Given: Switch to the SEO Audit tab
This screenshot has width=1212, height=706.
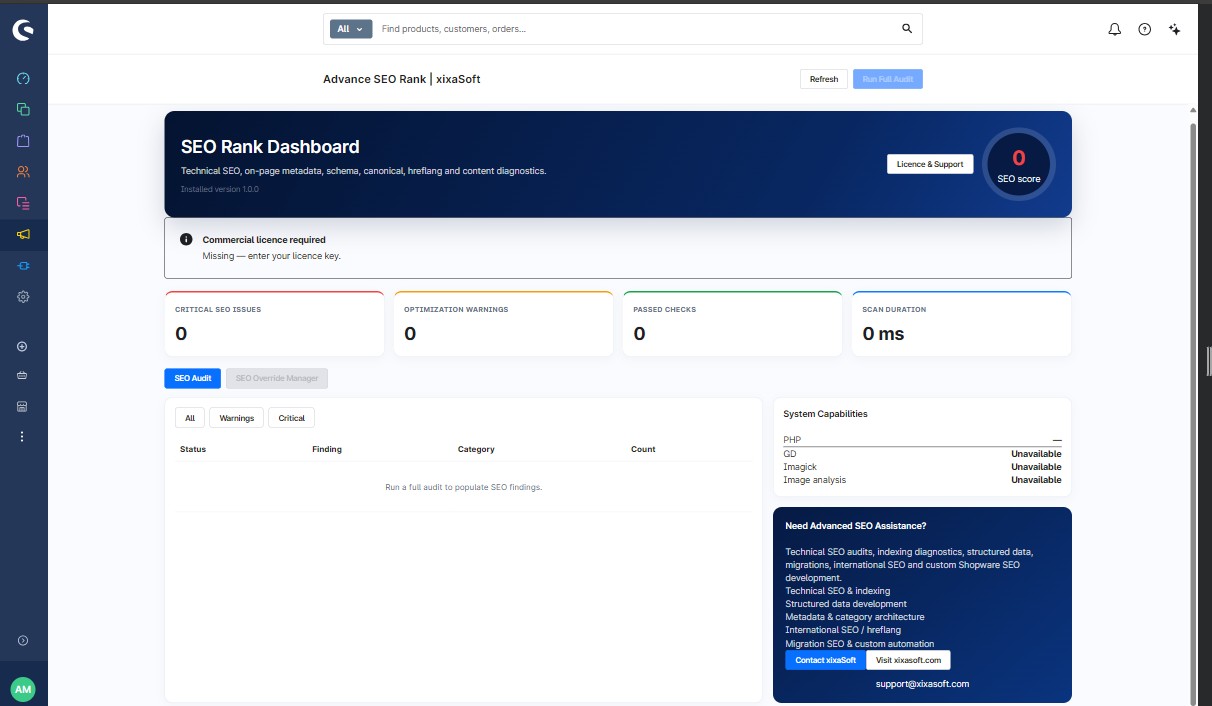Looking at the screenshot, I should click(x=192, y=378).
